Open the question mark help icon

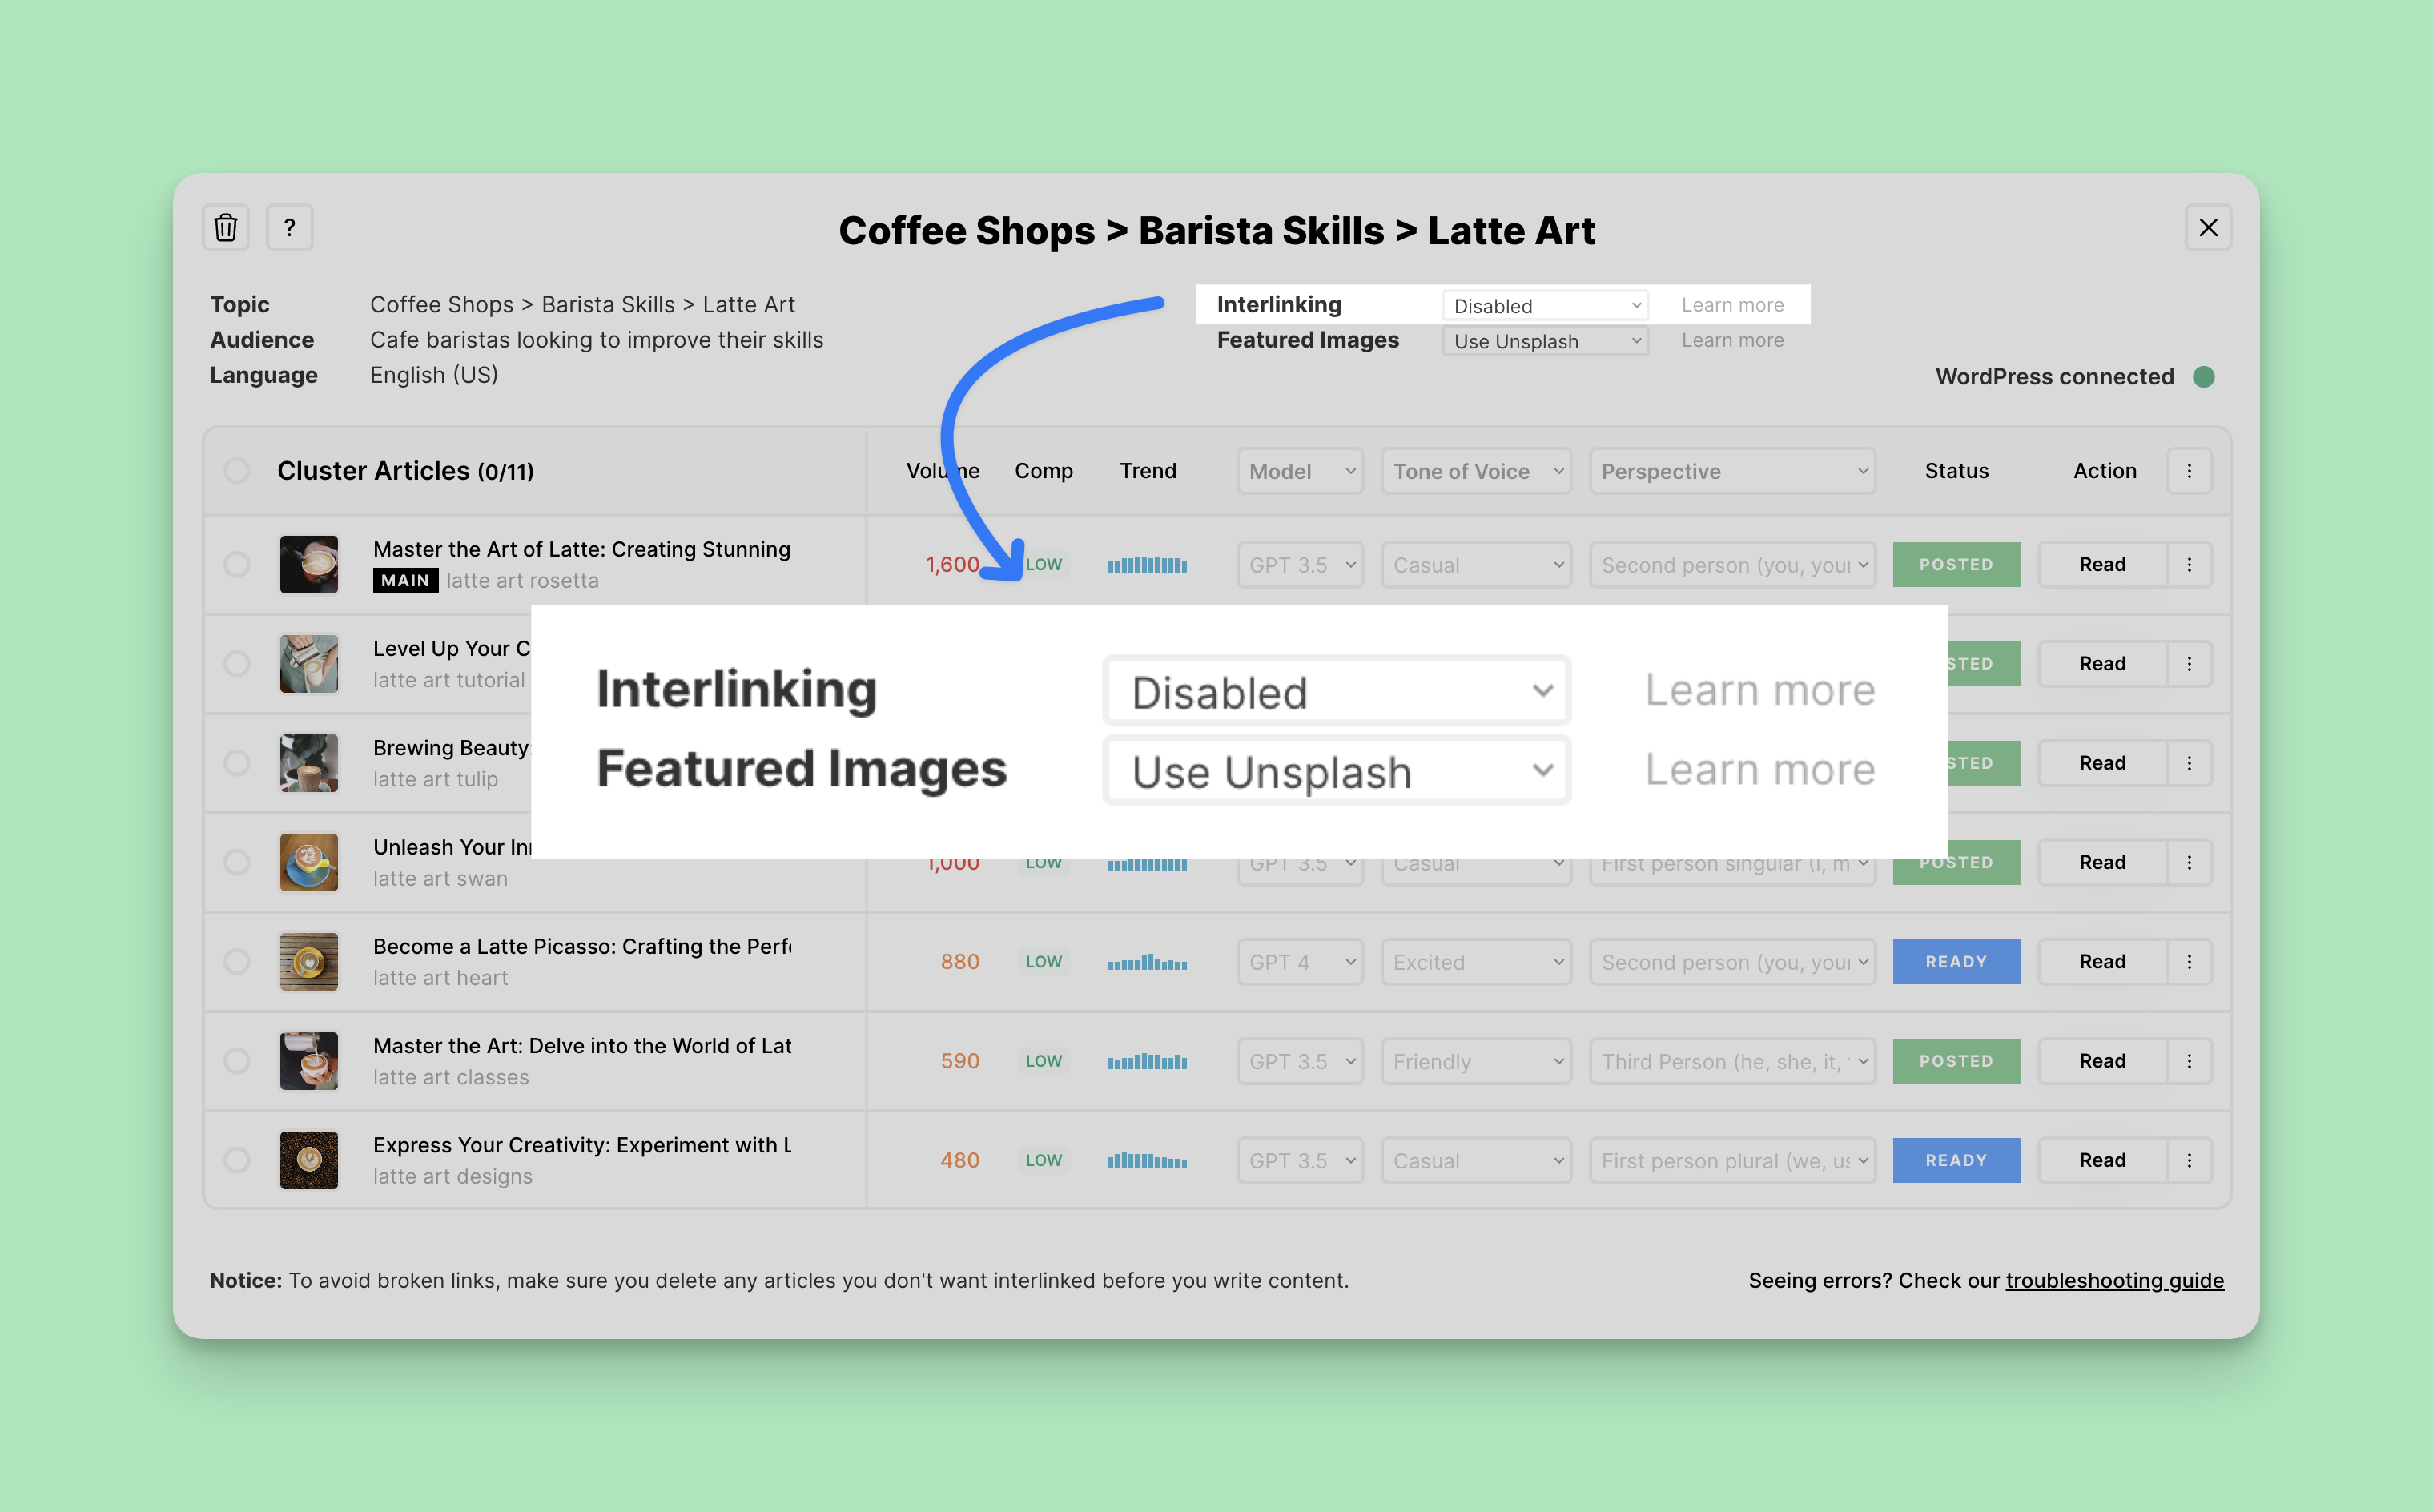pos(289,228)
